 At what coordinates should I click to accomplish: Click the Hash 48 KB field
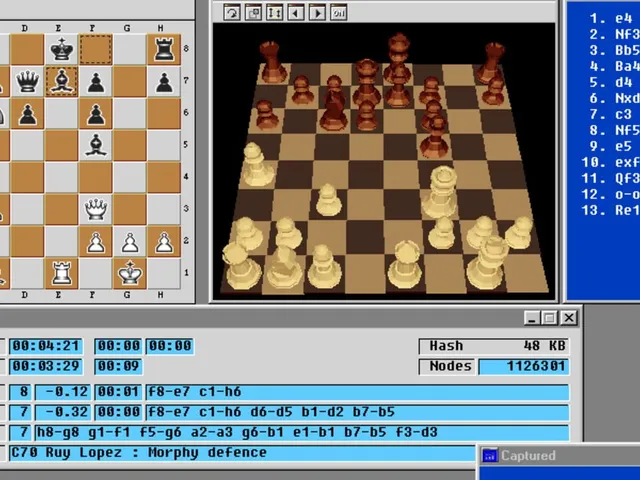494,346
